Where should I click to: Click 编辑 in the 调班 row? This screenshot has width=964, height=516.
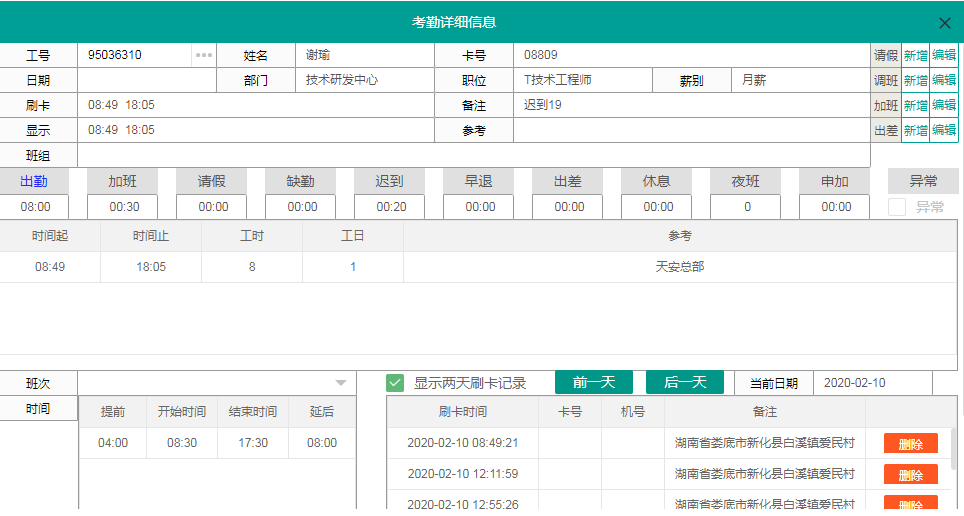click(x=944, y=81)
